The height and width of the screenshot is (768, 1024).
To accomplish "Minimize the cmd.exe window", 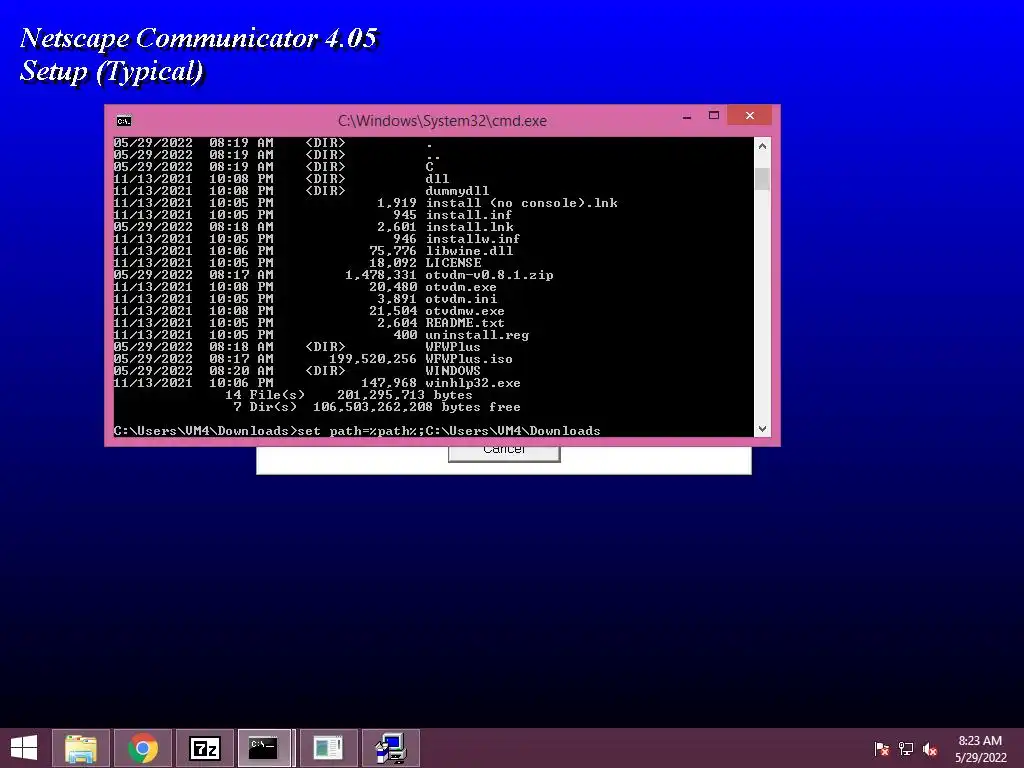I will click(687, 117).
